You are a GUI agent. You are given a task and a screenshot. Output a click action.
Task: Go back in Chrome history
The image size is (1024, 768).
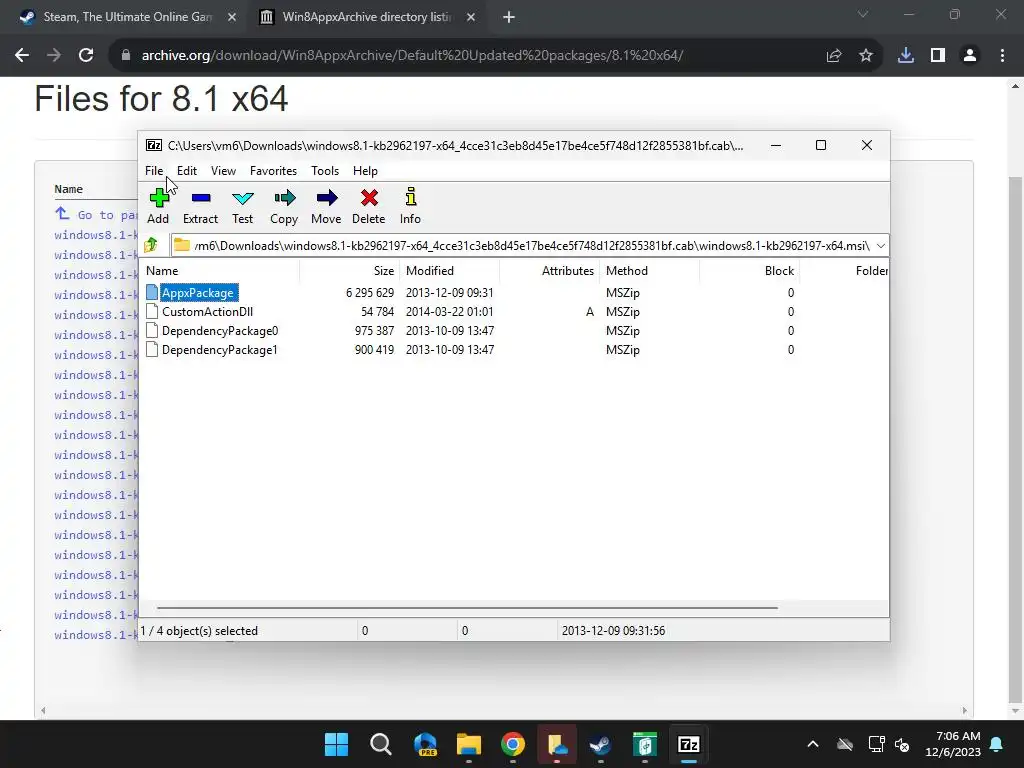[x=22, y=56]
